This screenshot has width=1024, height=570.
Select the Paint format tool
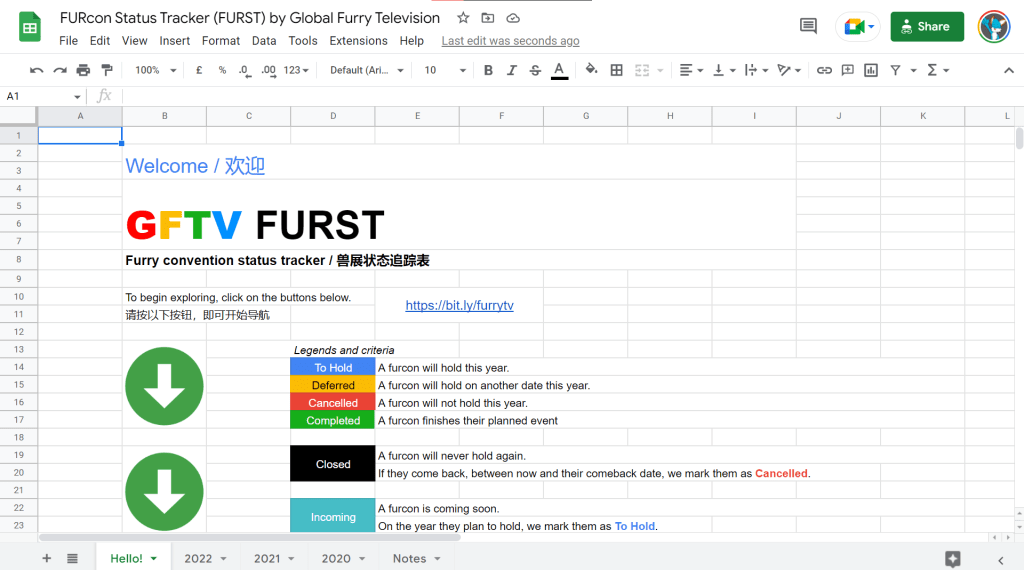[x=107, y=70]
